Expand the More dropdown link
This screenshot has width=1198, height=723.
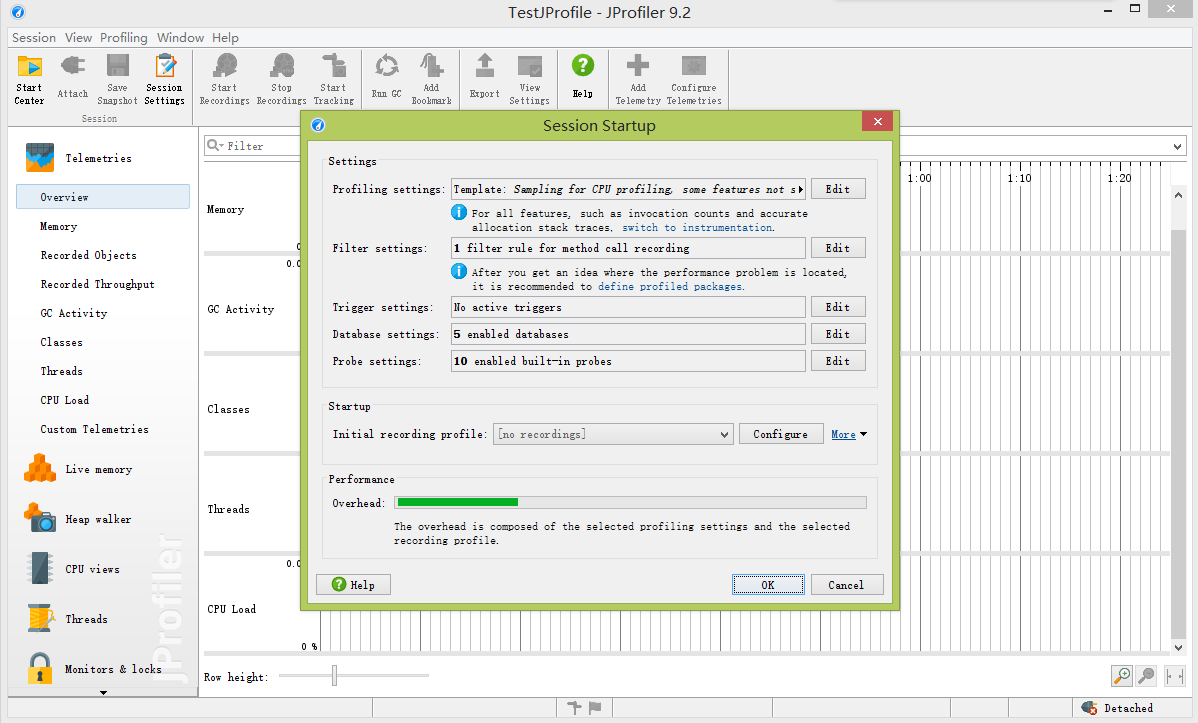849,434
